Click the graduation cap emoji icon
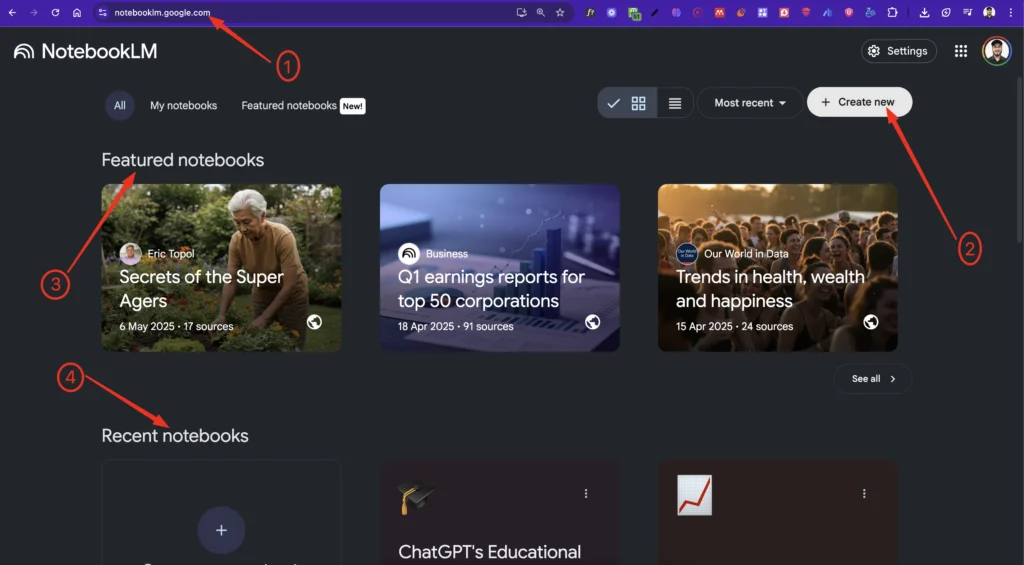 click(415, 497)
